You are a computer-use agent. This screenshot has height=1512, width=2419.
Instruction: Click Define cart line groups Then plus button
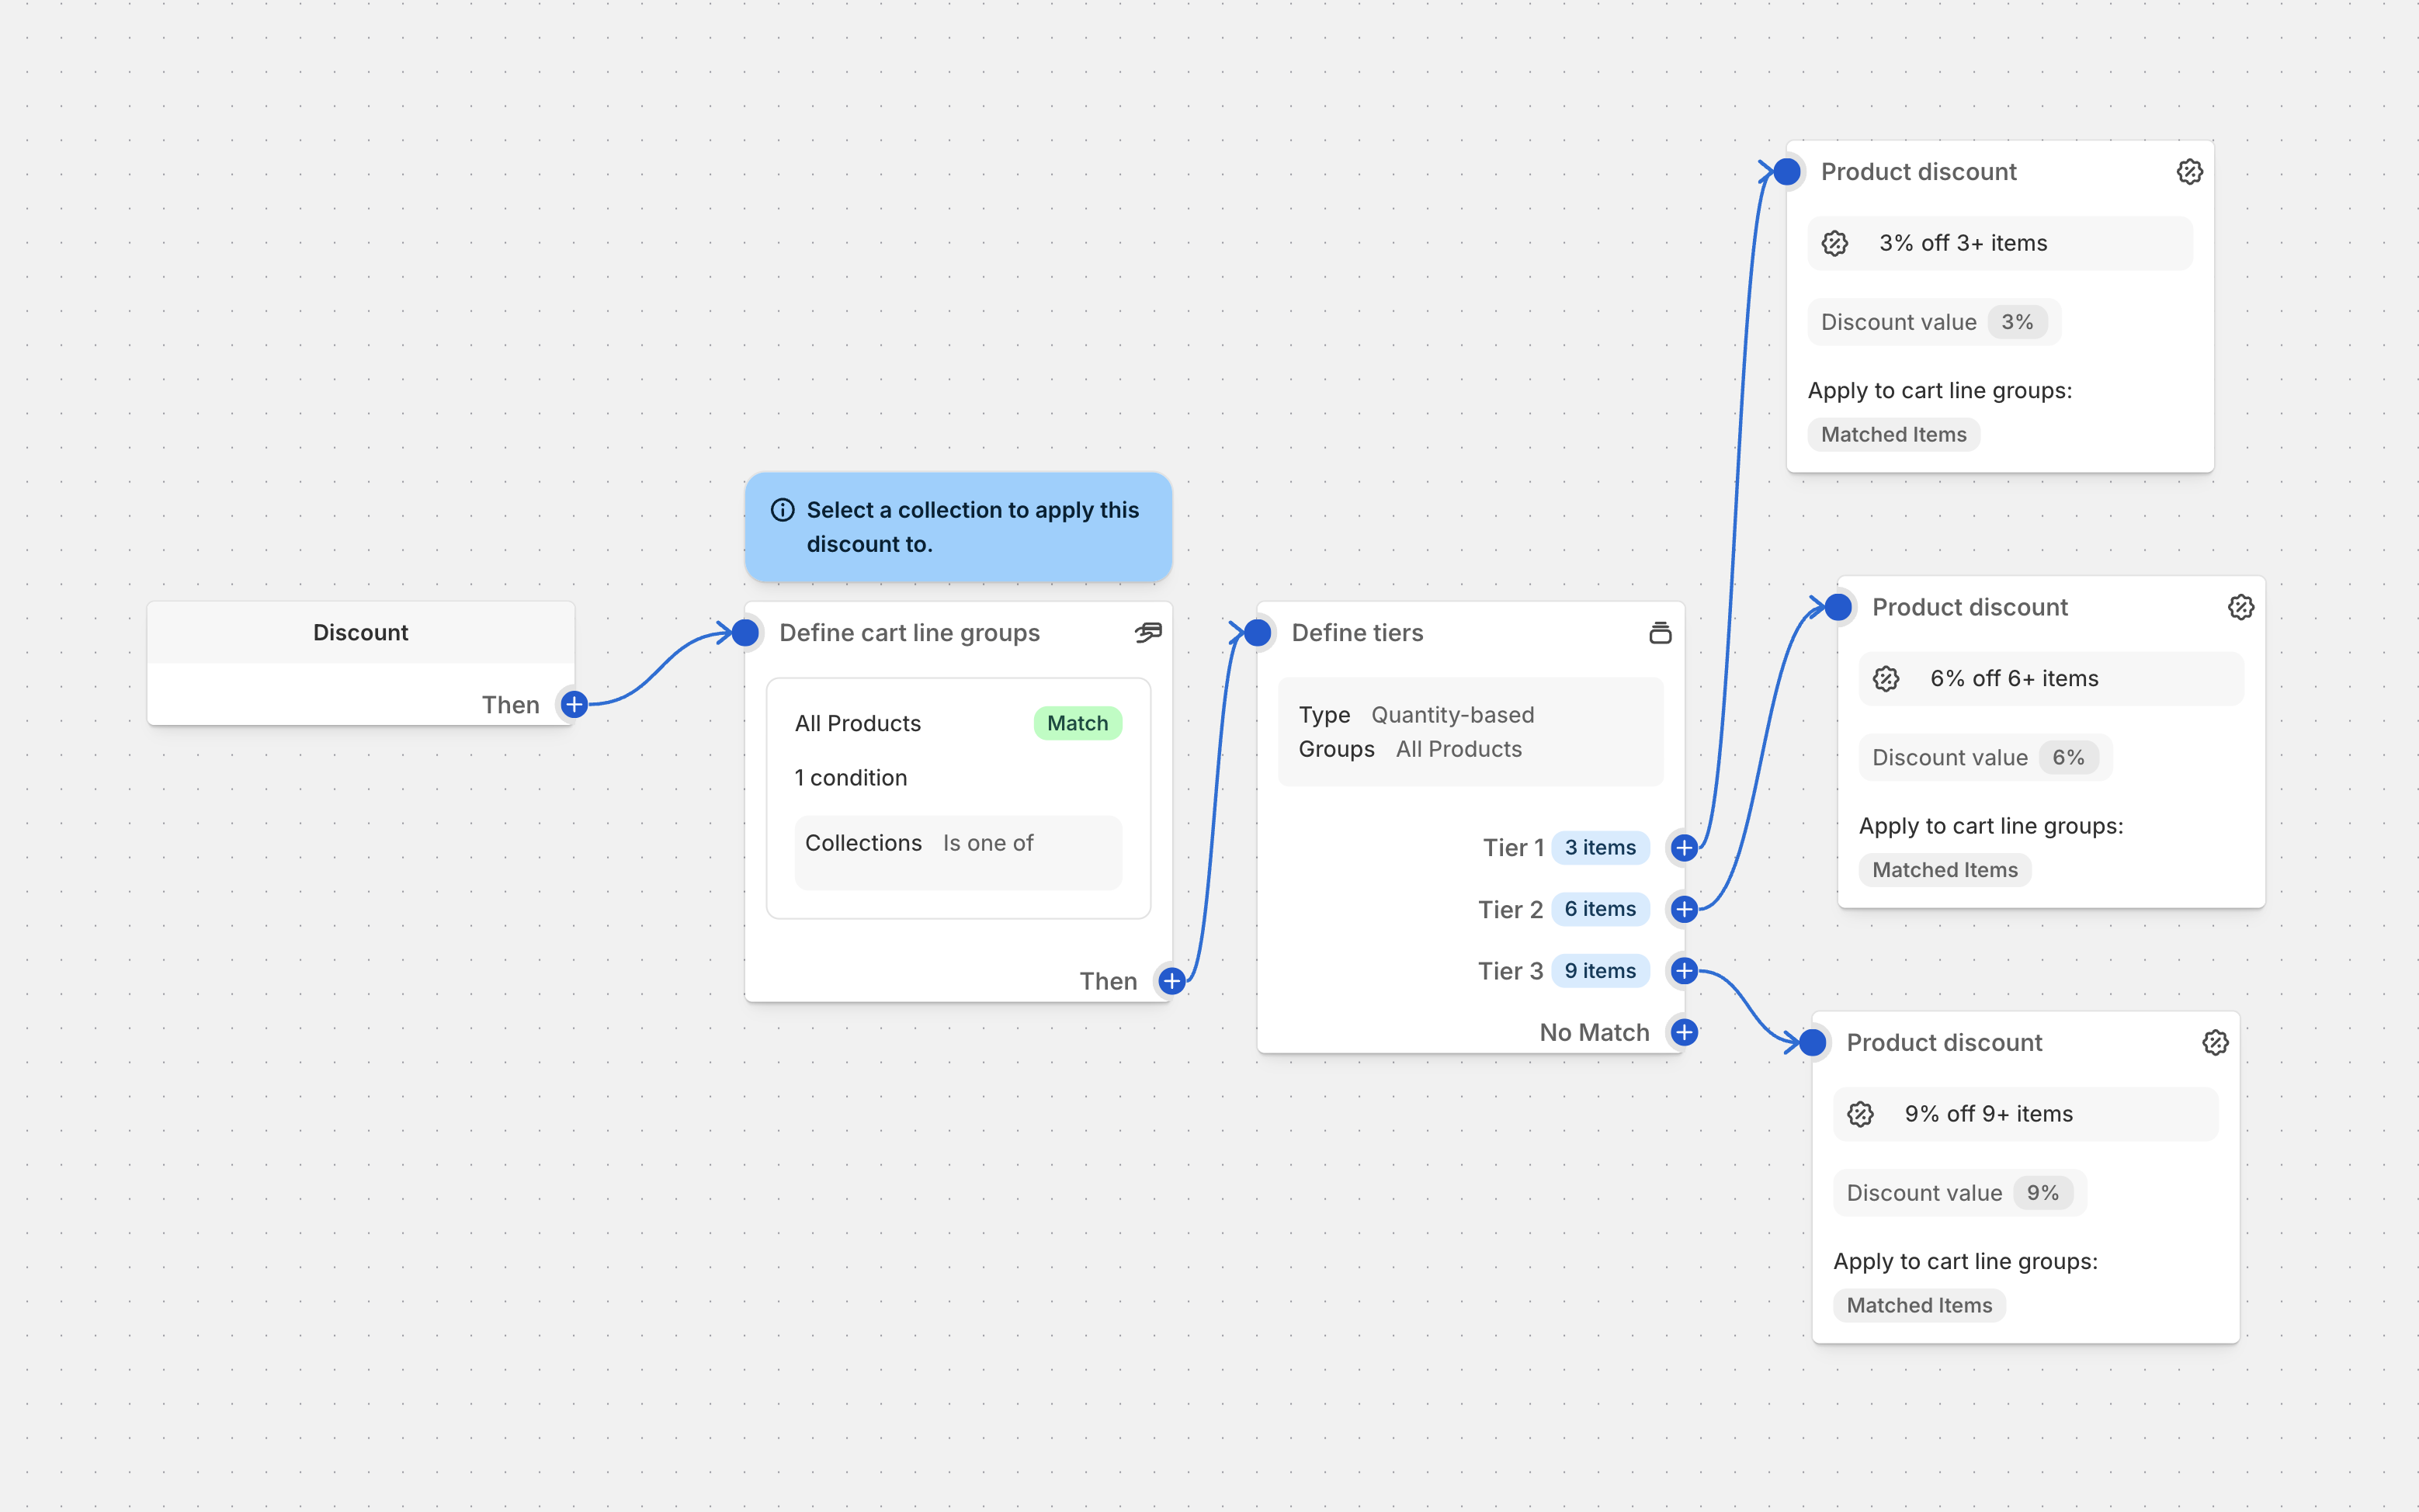pos(1172,981)
